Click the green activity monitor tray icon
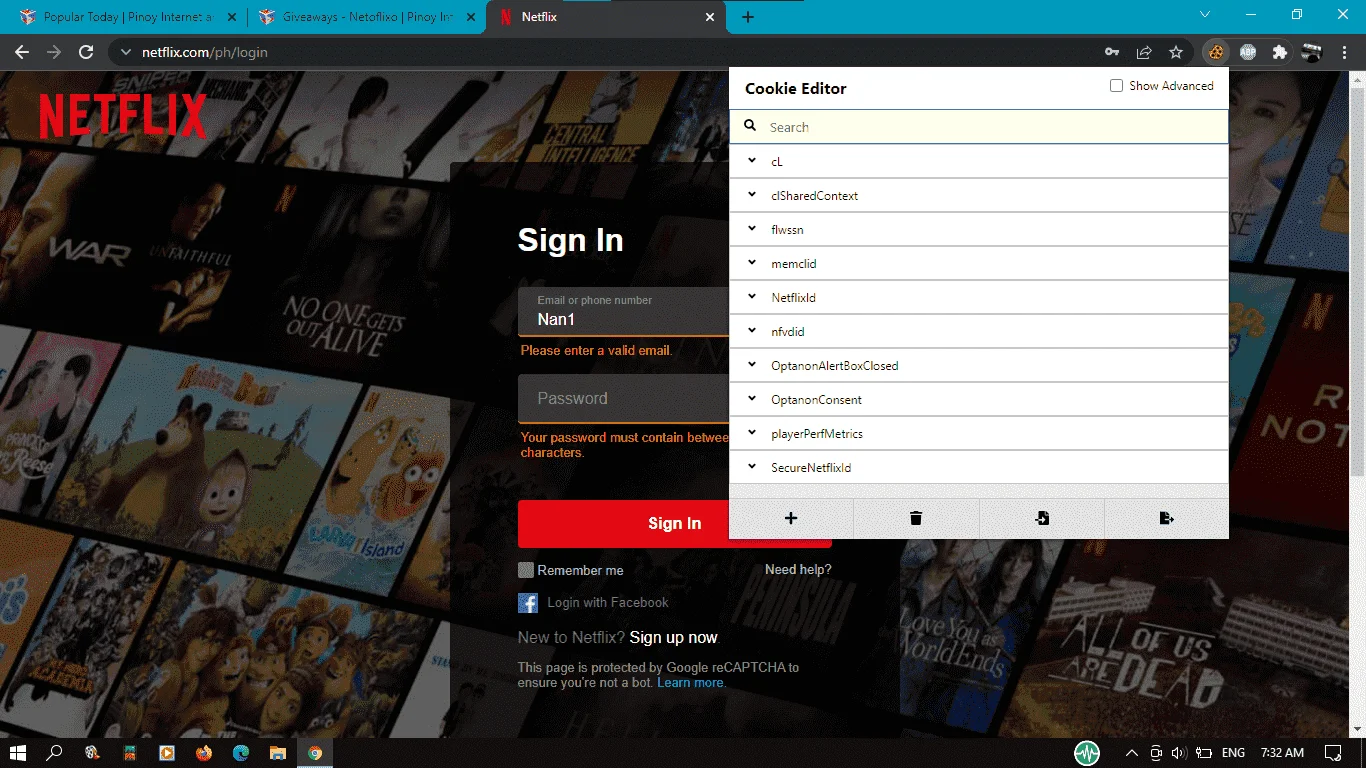The image size is (1366, 768). click(x=1087, y=752)
